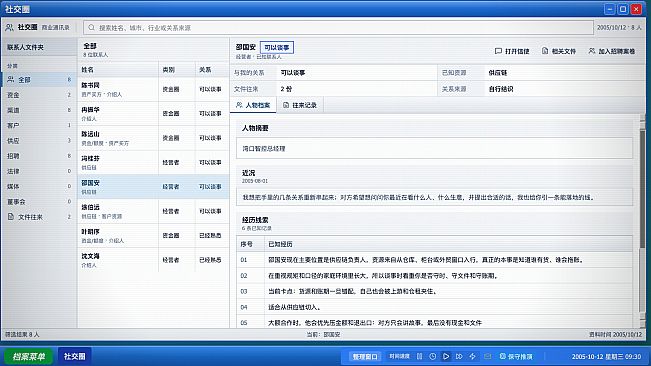Click the 相关文件 document icon
The height and width of the screenshot is (366, 651).
545,51
